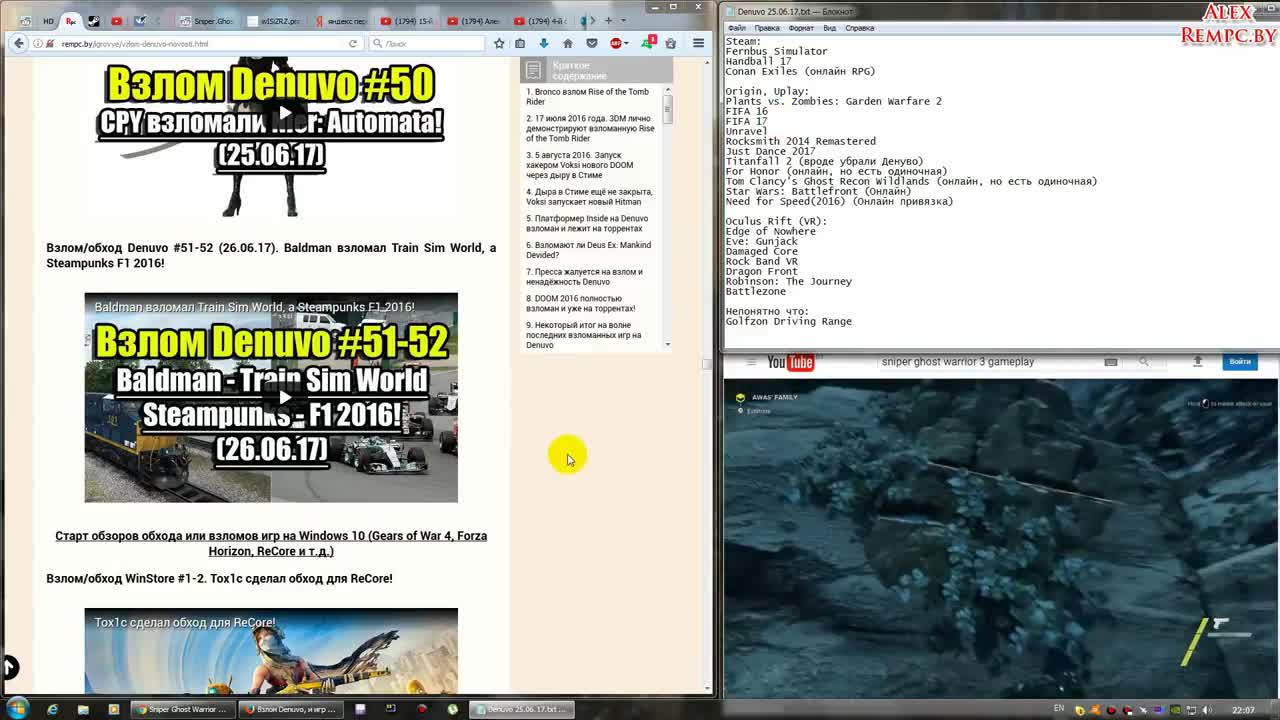Switch to яндекс tab in Firefox
Viewport: 1280px width, 720px height.
click(341, 20)
